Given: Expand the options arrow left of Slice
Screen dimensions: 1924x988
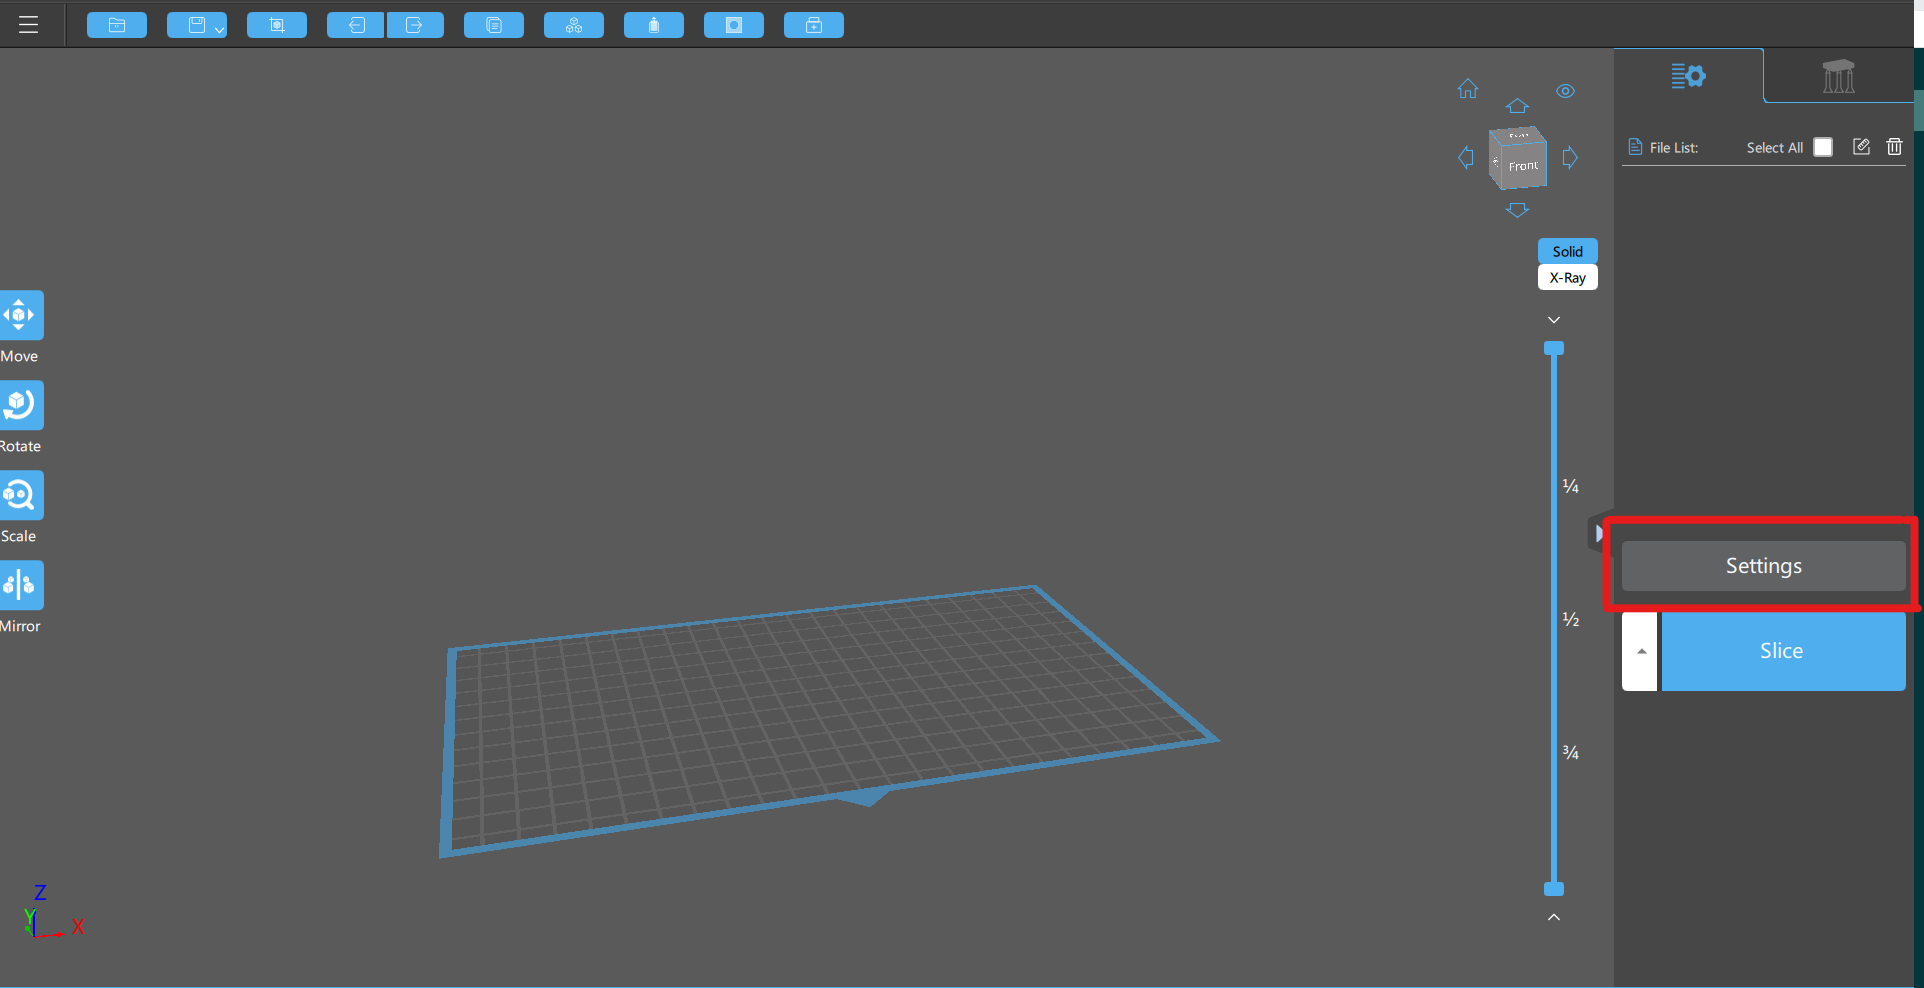Looking at the screenshot, I should click(1640, 651).
